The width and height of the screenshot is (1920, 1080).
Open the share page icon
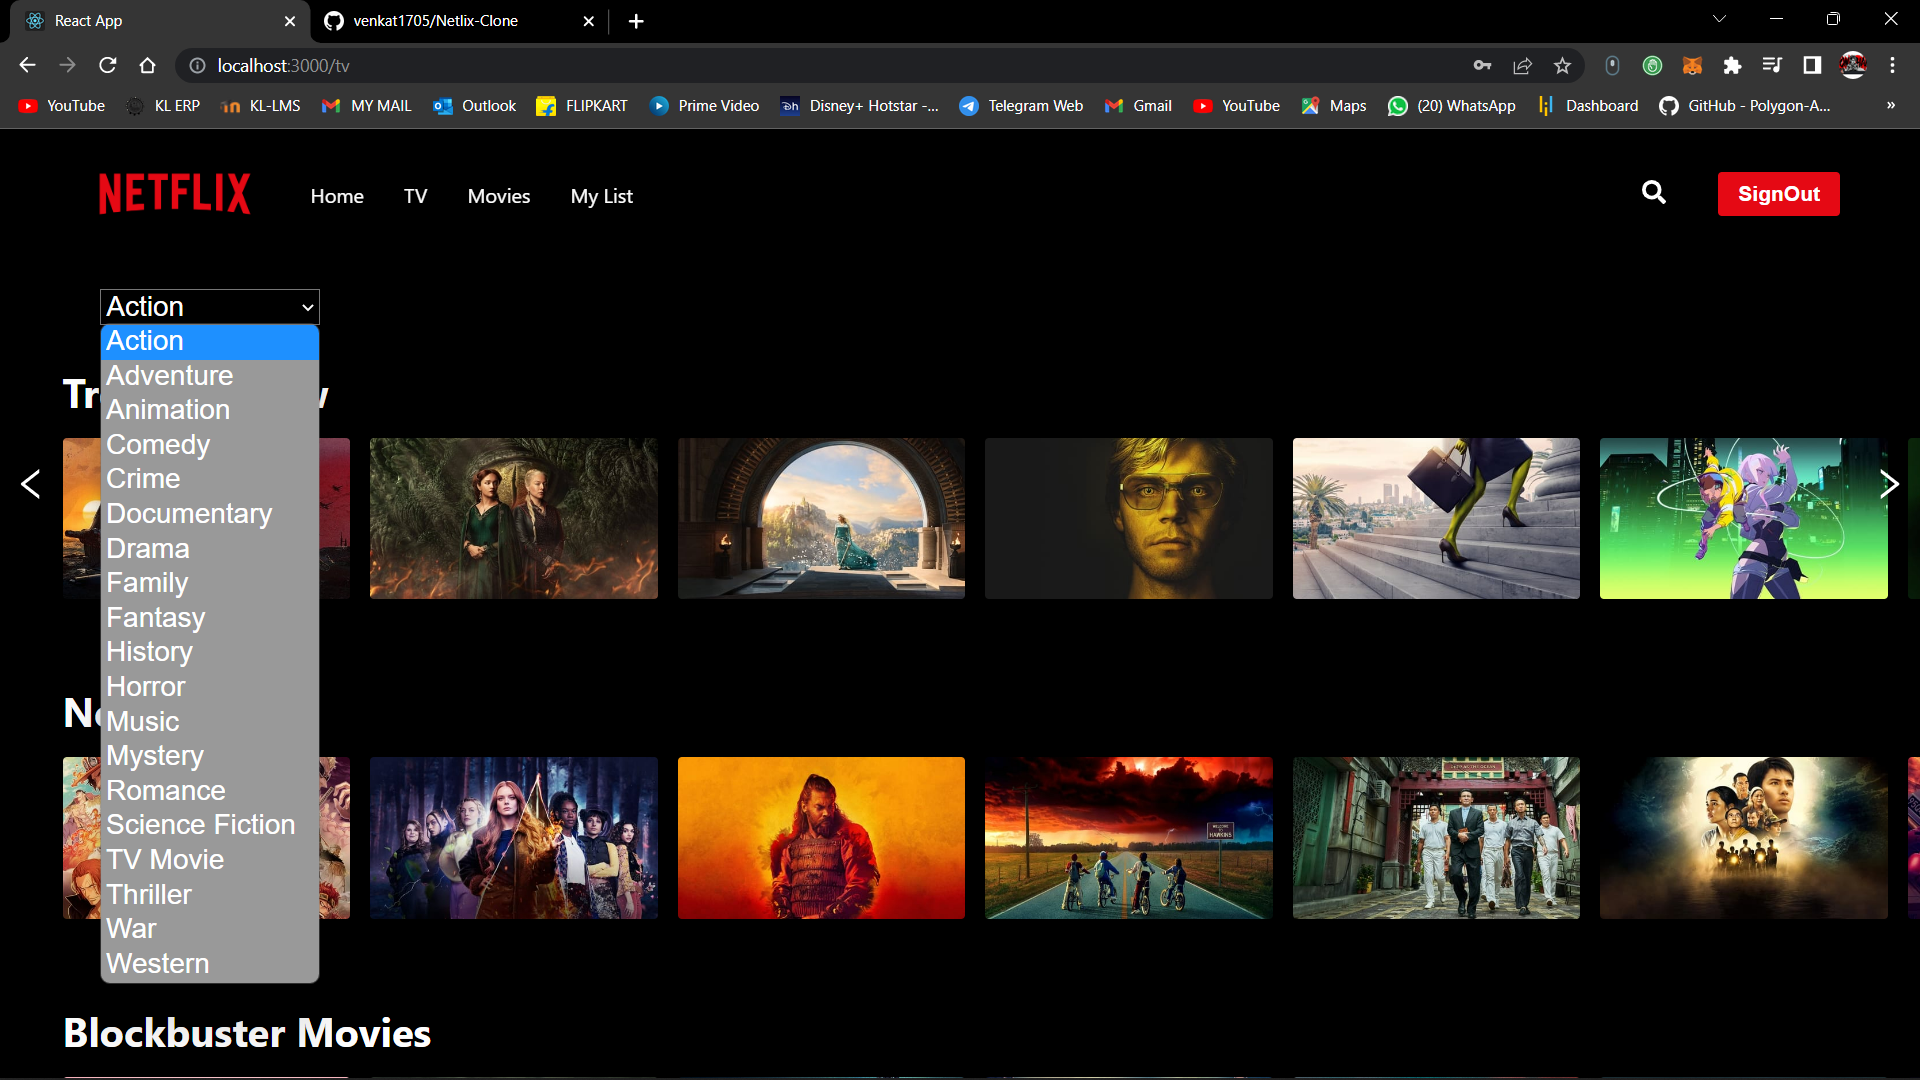point(1522,65)
